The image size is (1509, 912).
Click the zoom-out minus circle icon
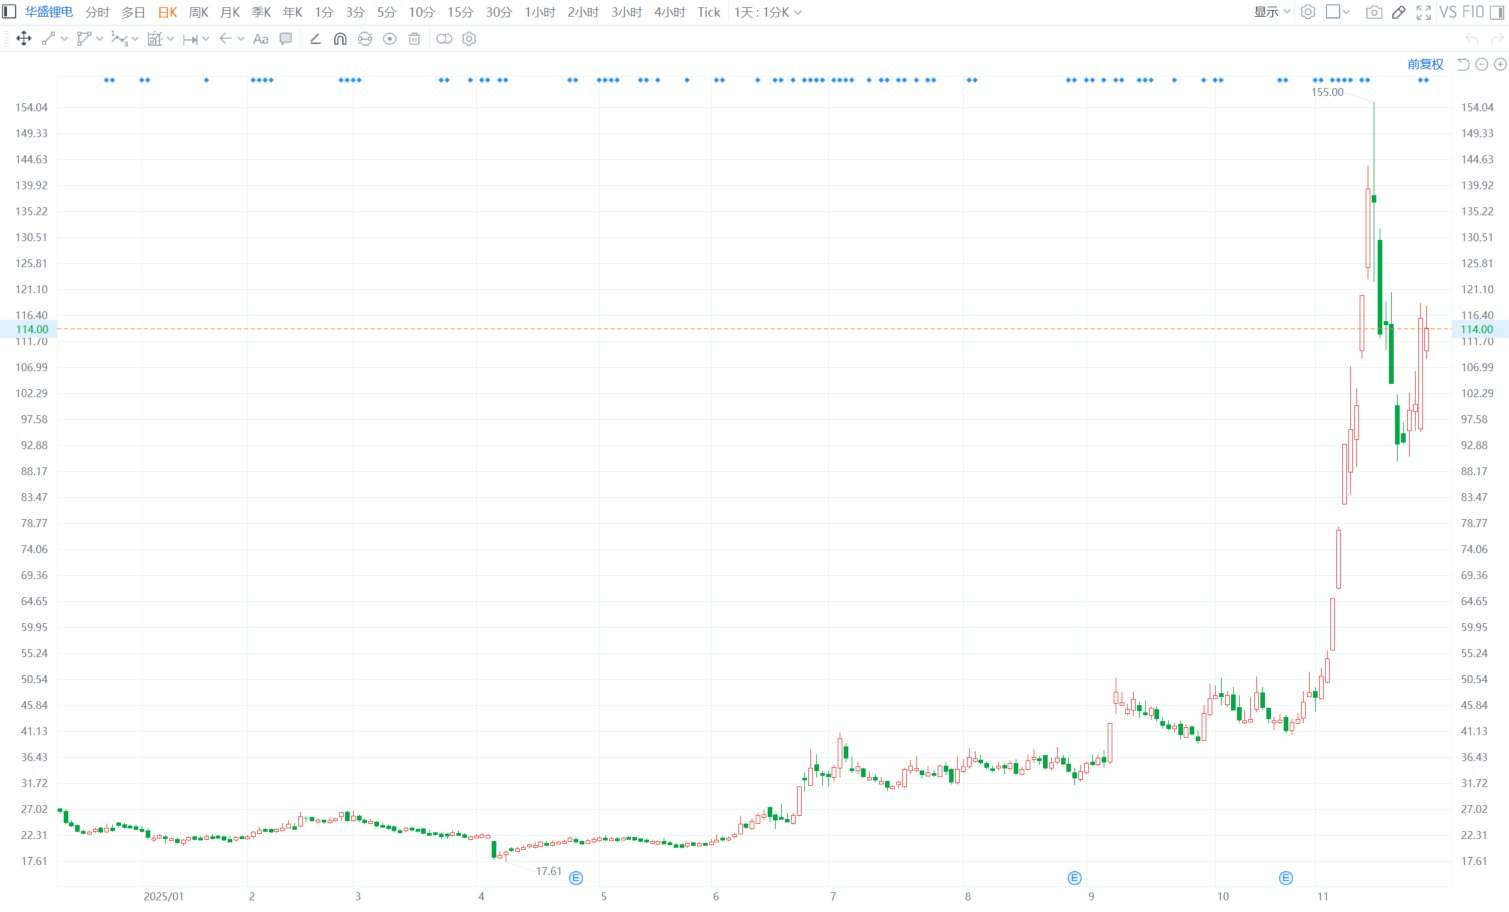(1482, 64)
